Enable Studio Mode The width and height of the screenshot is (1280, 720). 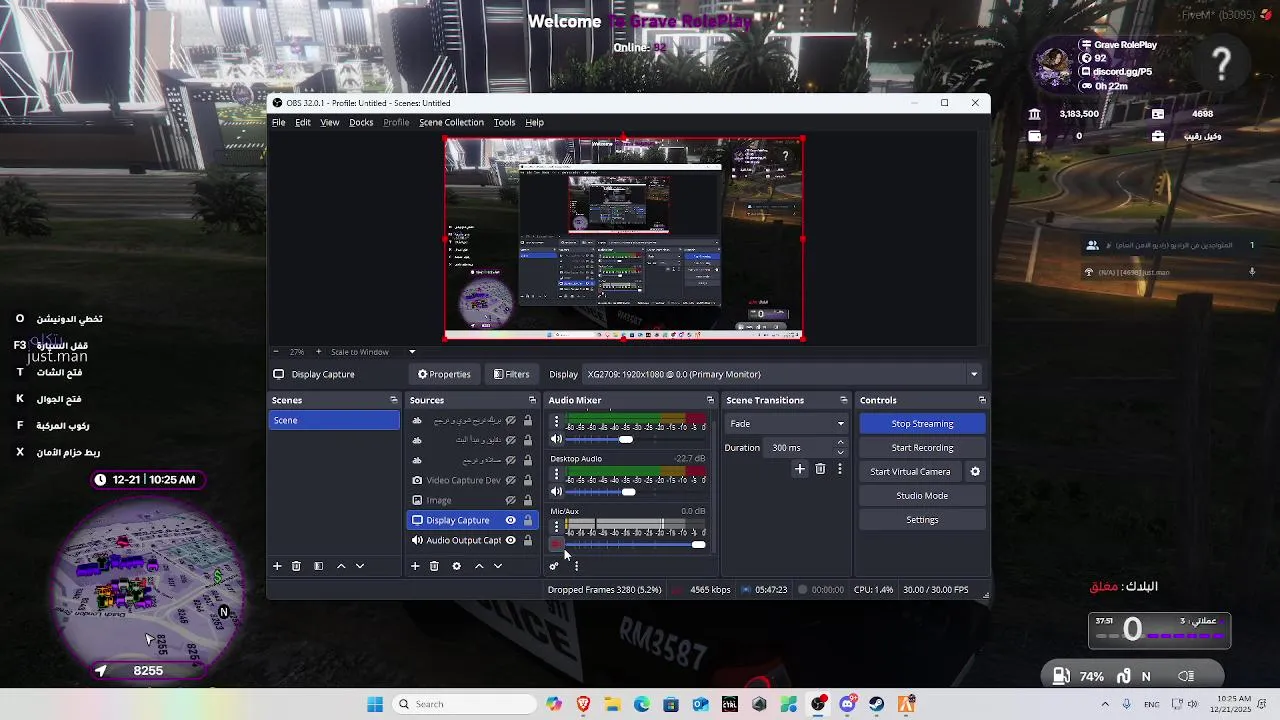(922, 496)
